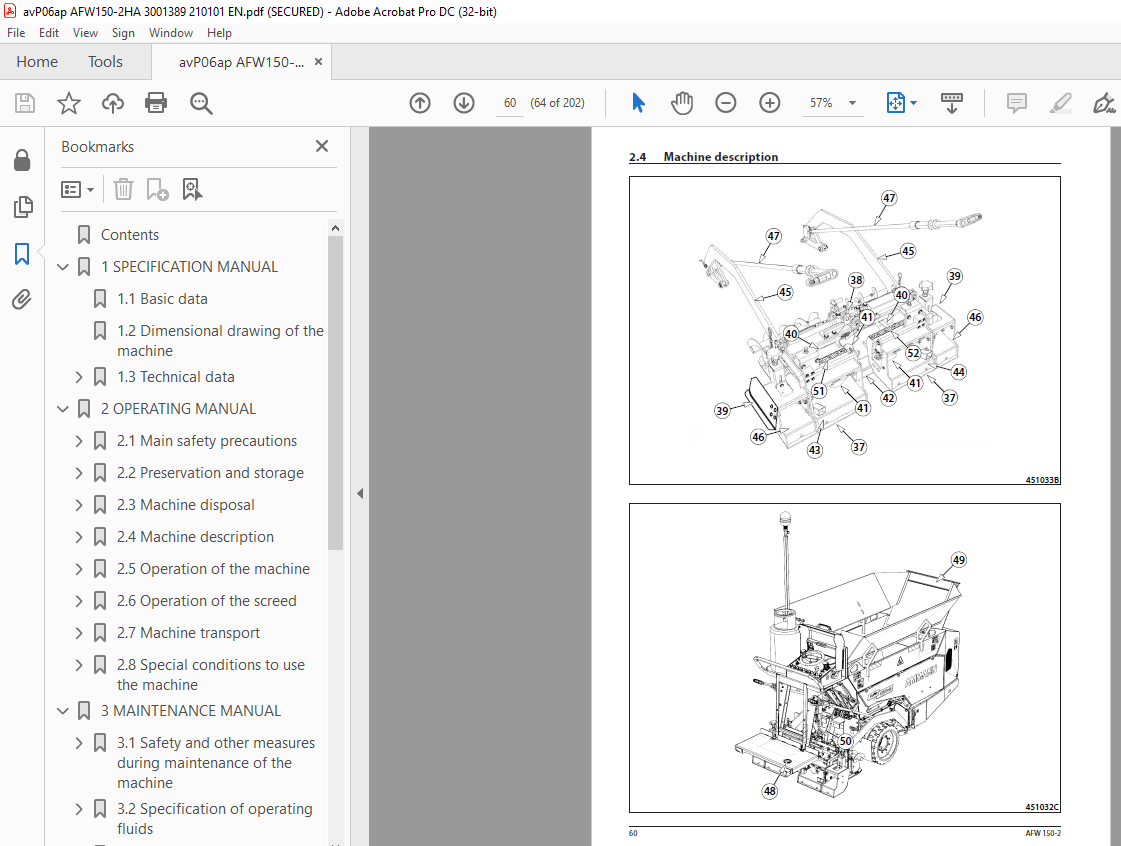Open 3.1 Safety and other measures bookmark
Viewport: 1121px width, 846px height.
(216, 762)
